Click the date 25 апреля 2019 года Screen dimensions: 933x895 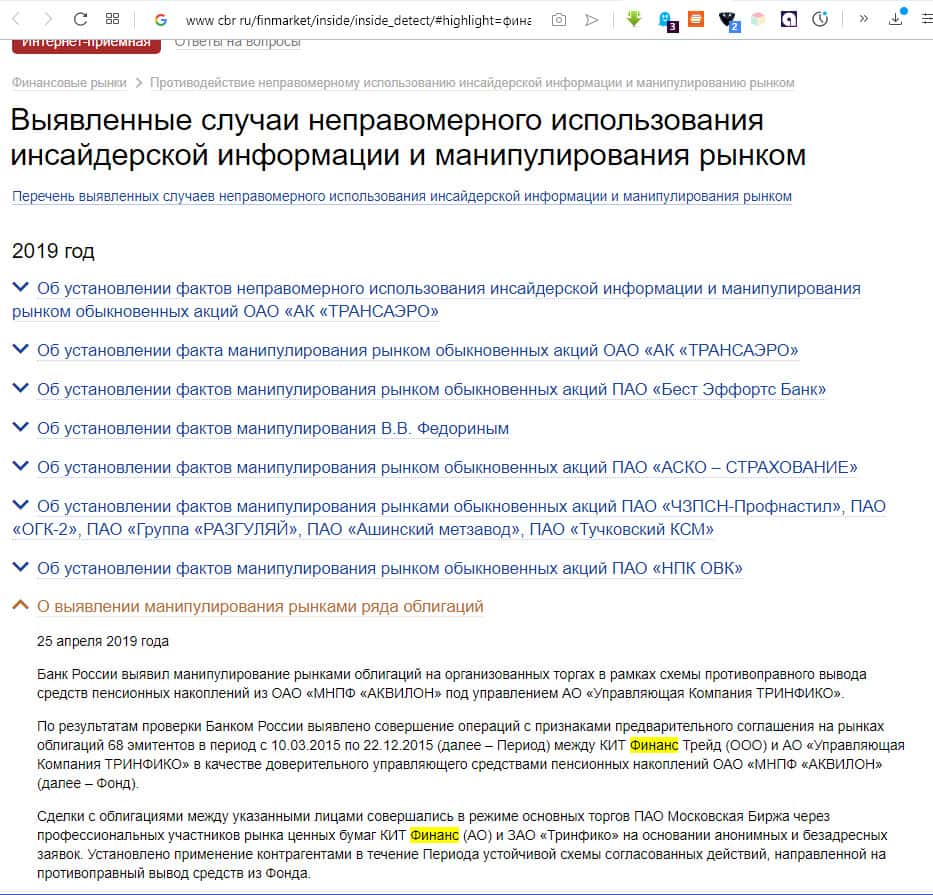click(x=103, y=641)
